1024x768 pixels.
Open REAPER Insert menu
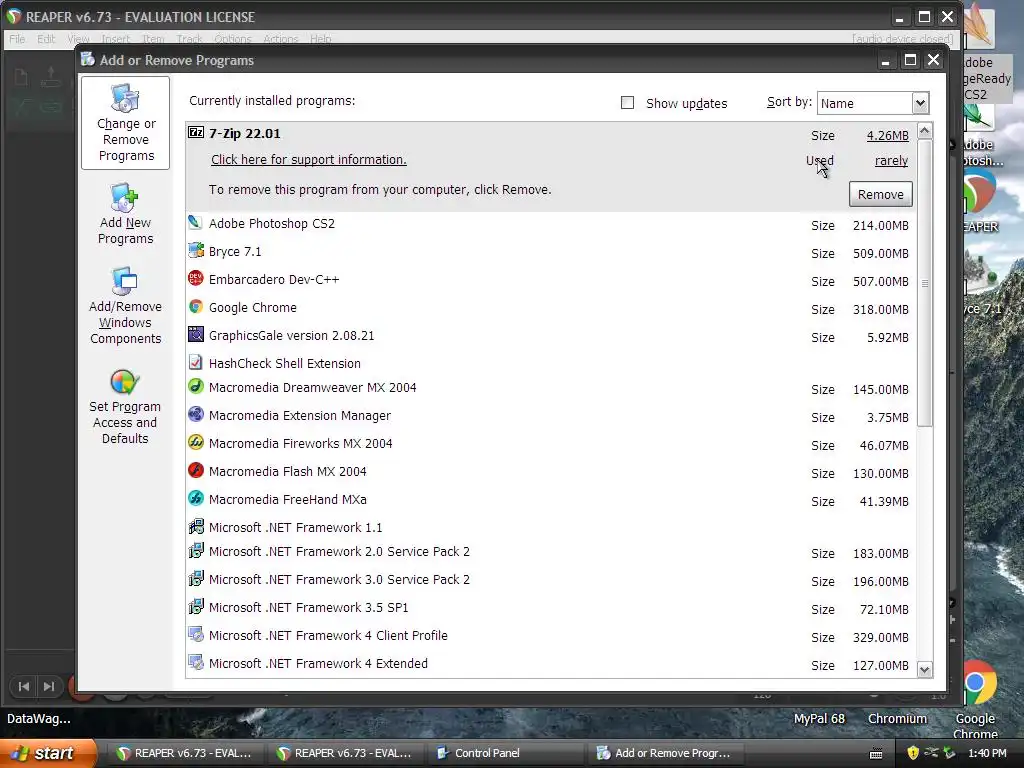click(116, 39)
